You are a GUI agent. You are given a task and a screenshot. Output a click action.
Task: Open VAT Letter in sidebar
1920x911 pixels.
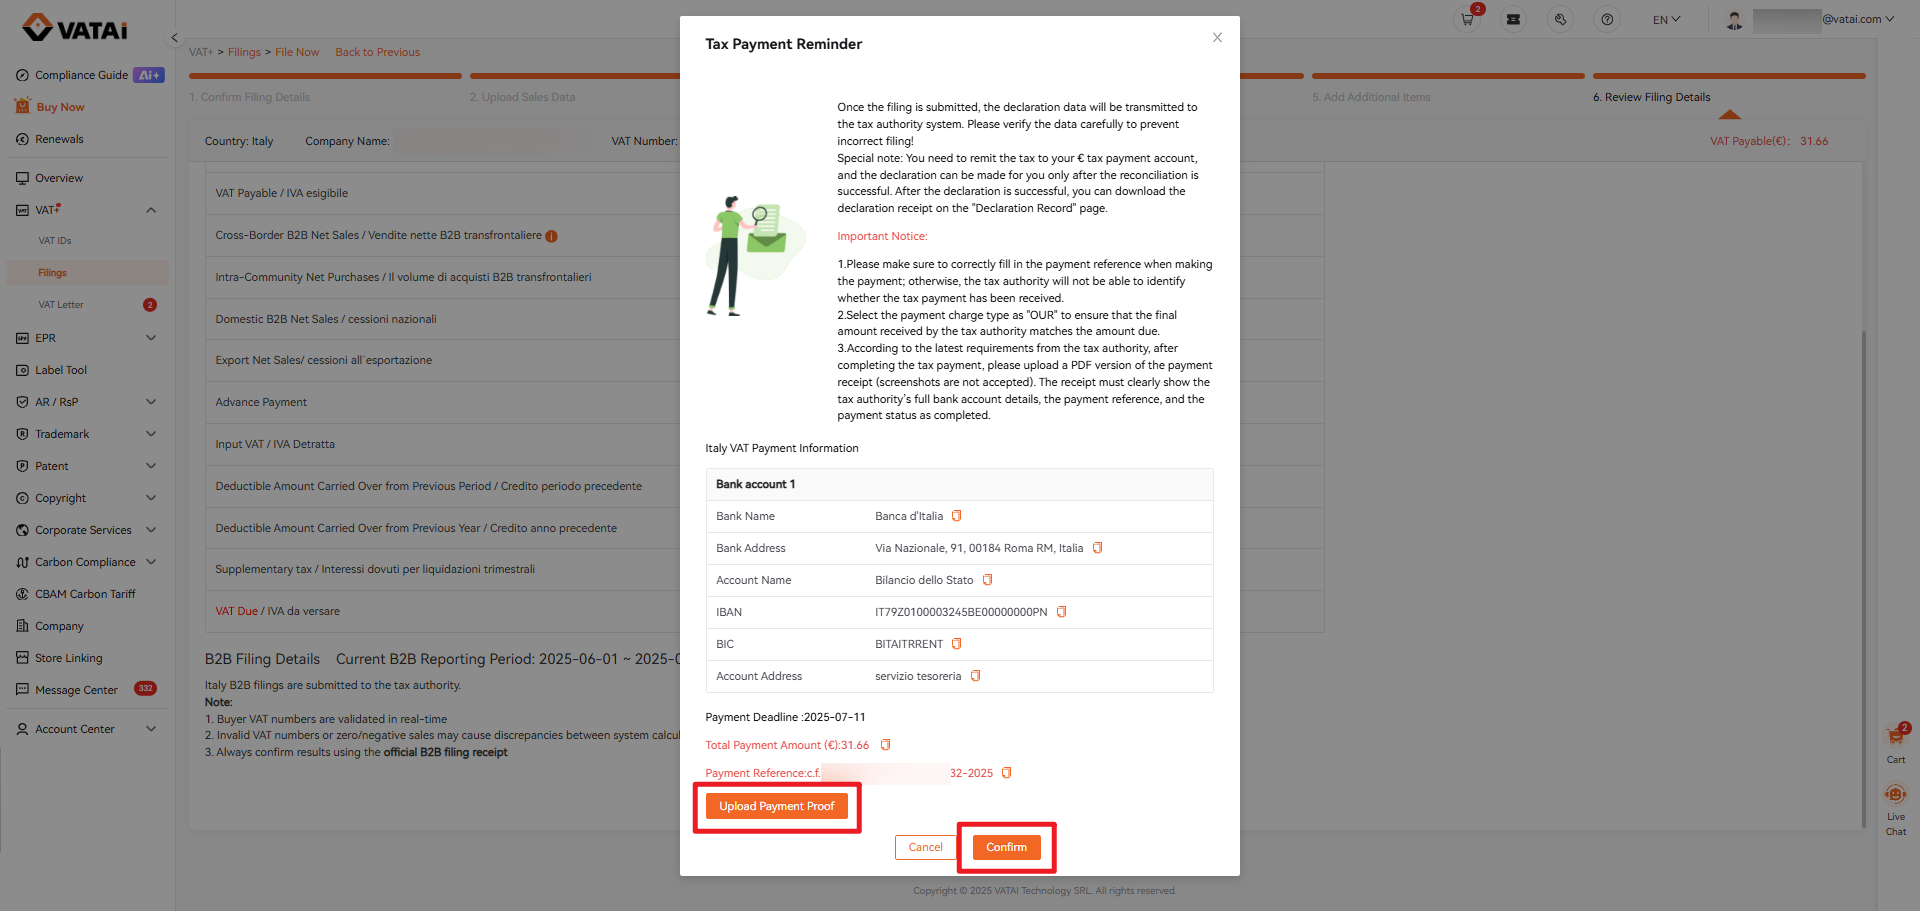(x=61, y=305)
